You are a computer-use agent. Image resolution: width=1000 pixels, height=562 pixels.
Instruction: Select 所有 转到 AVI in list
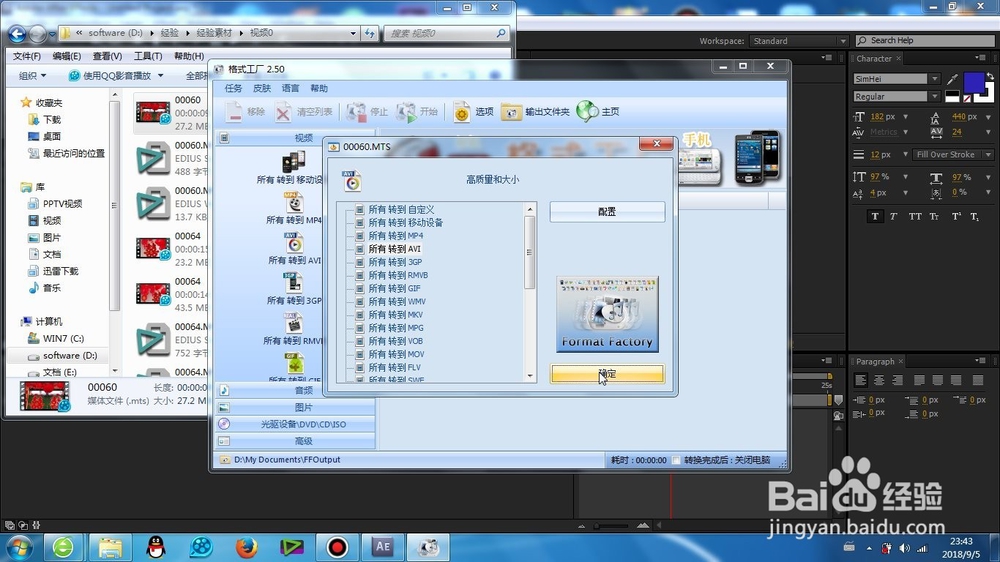[x=394, y=249]
